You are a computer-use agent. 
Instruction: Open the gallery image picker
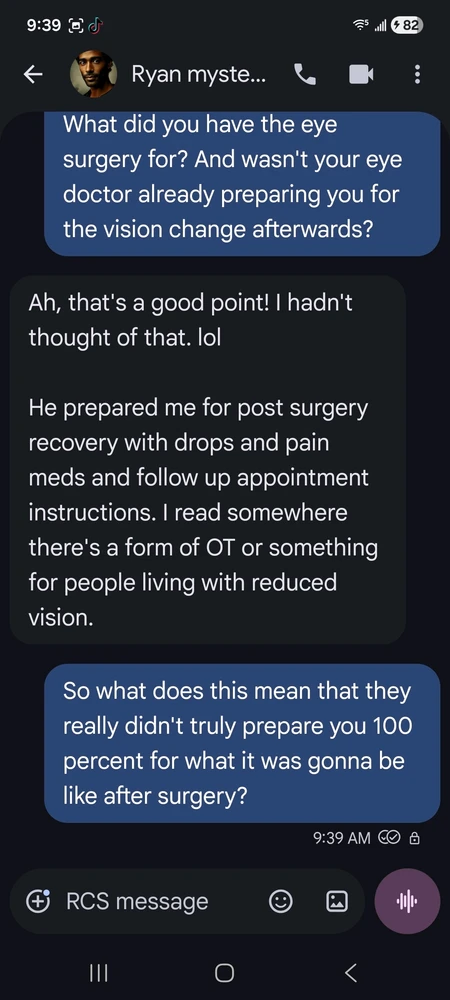click(337, 901)
